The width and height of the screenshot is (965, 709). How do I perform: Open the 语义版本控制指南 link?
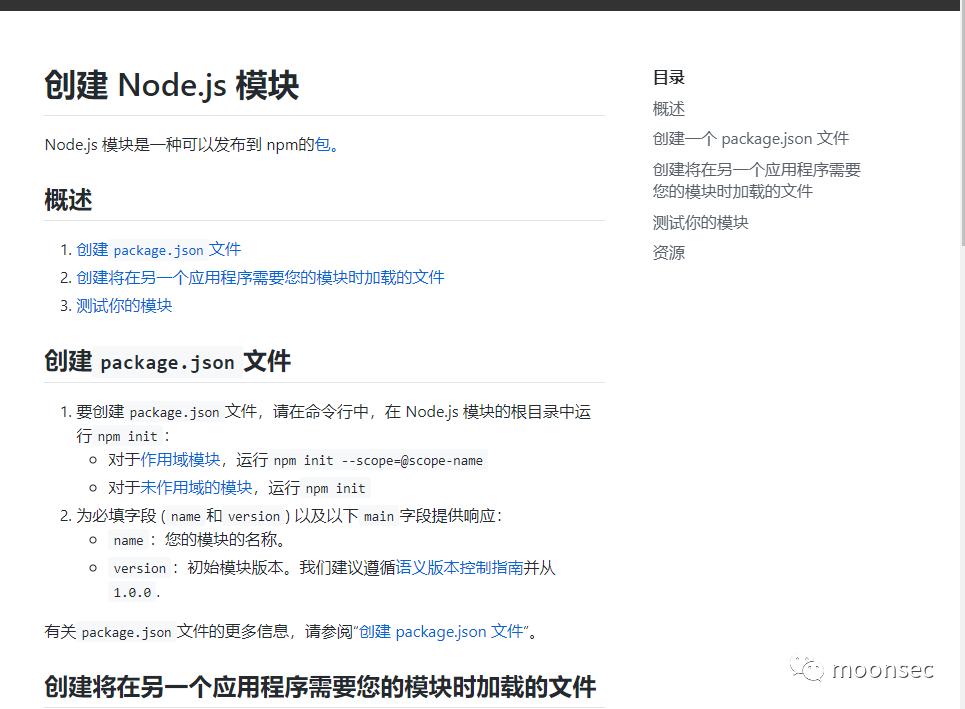(459, 567)
